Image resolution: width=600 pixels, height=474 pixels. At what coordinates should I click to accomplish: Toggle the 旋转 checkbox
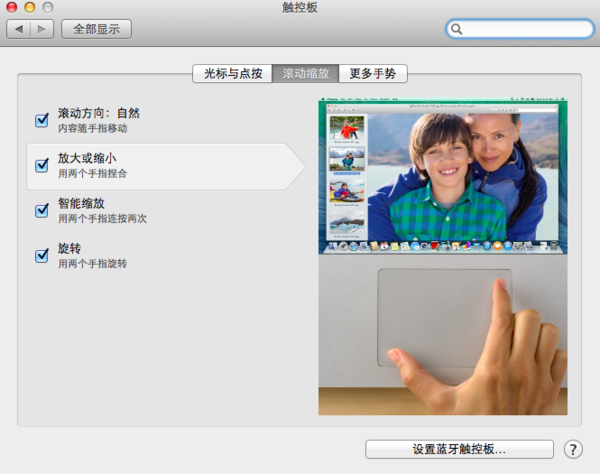pyautogui.click(x=42, y=256)
